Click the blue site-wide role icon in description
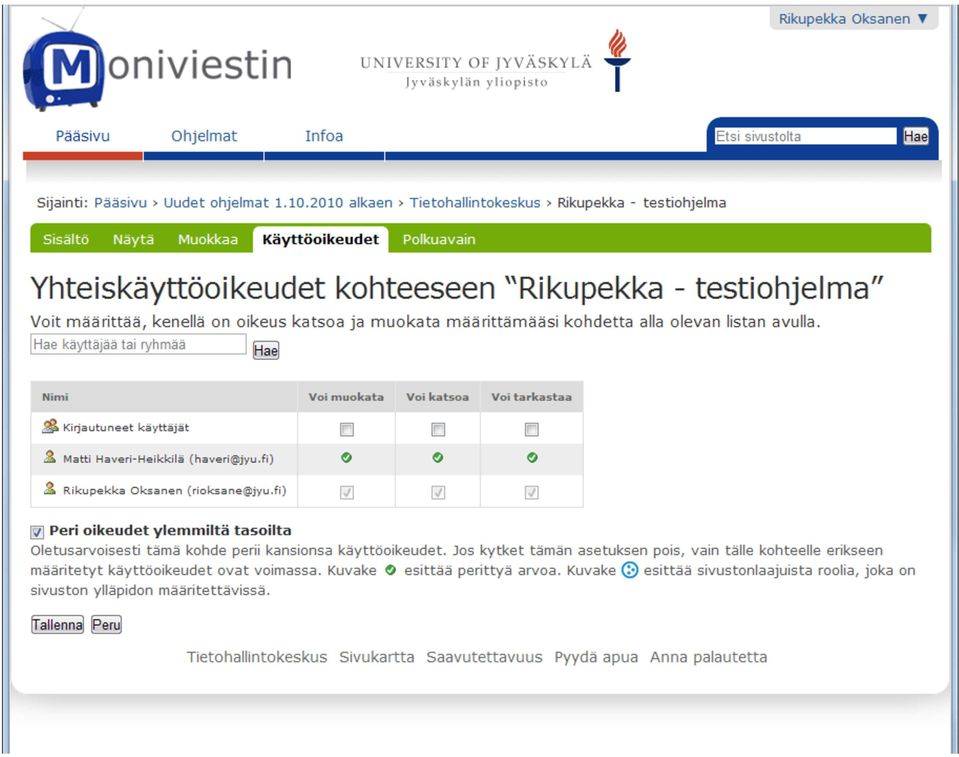This screenshot has height=757, width=959. pyautogui.click(x=629, y=570)
